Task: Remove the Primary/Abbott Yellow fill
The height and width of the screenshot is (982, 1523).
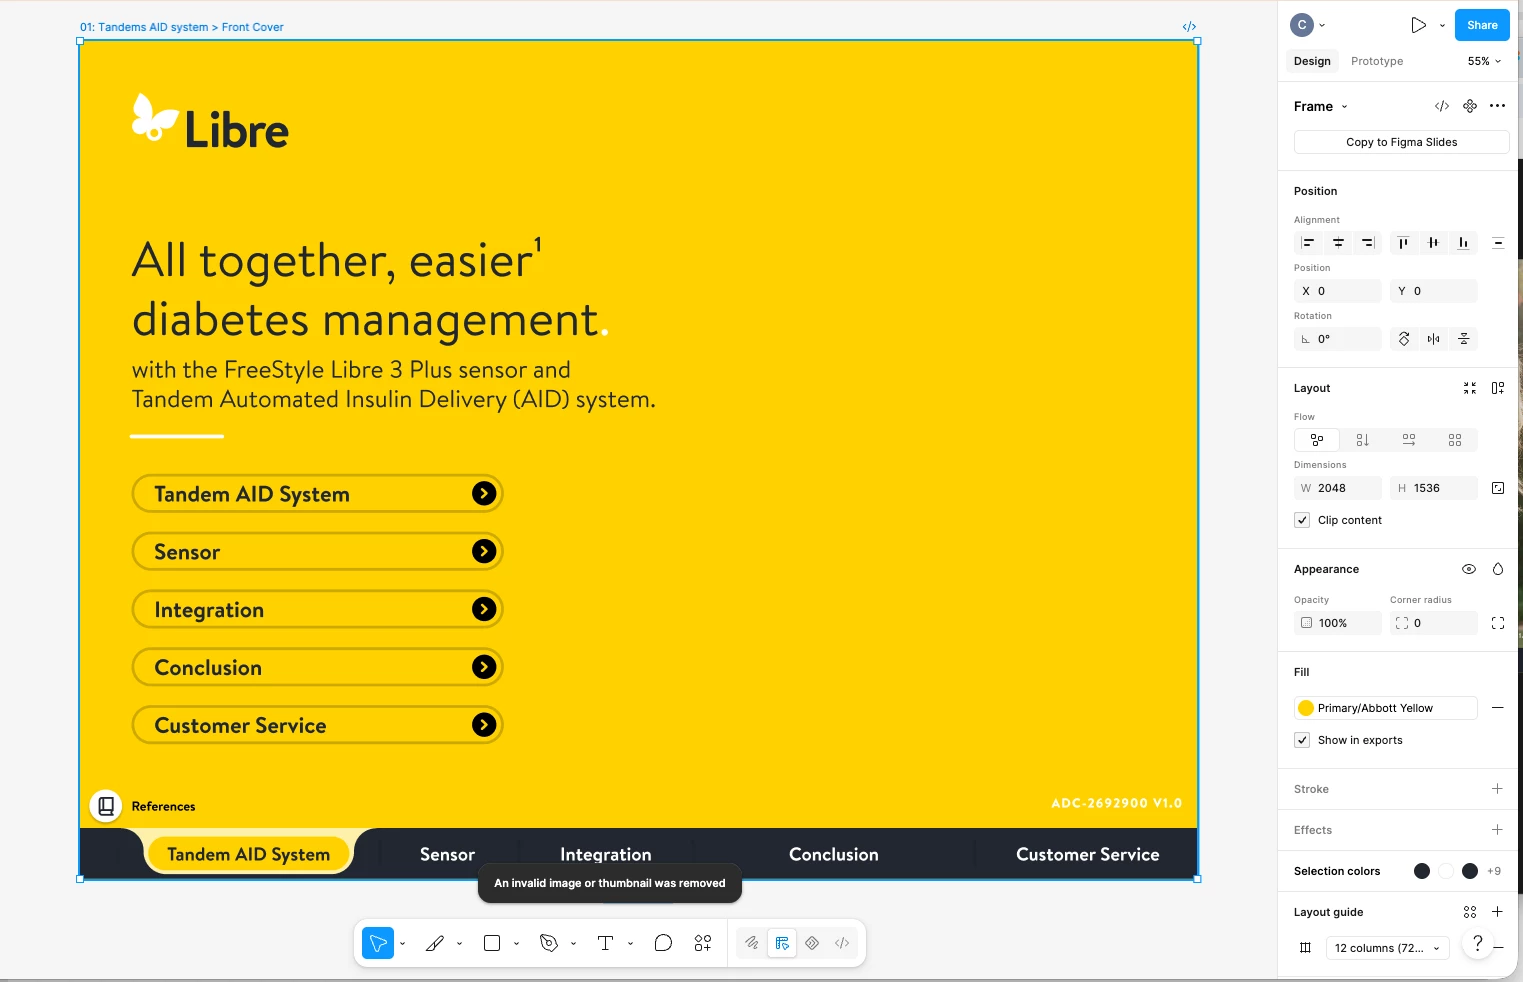Action: 1497,708
